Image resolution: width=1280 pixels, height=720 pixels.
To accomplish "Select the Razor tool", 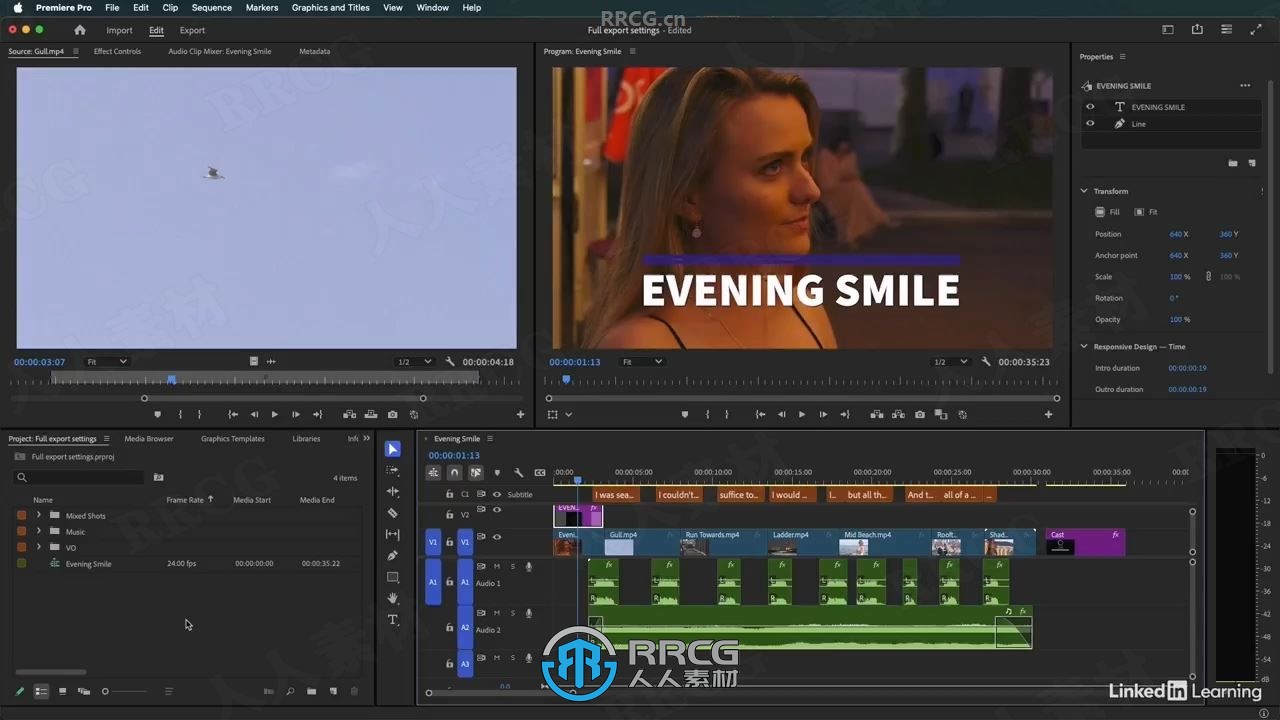I will 393,513.
